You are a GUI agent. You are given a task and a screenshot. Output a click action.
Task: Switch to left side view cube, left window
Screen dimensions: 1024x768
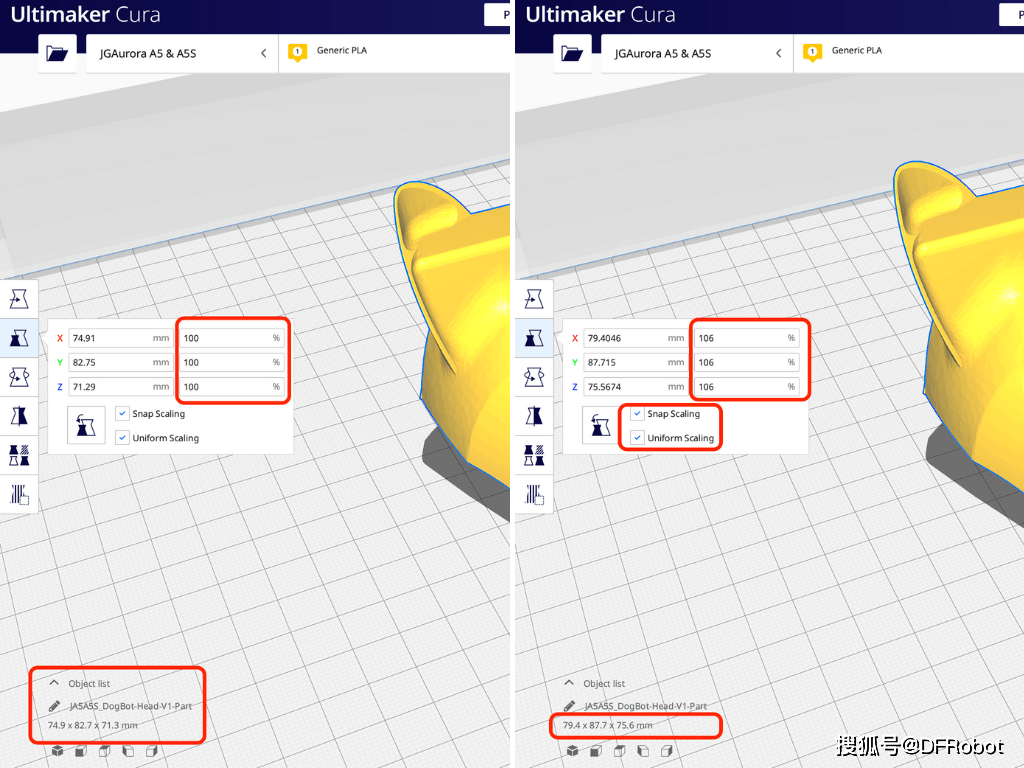point(128,751)
